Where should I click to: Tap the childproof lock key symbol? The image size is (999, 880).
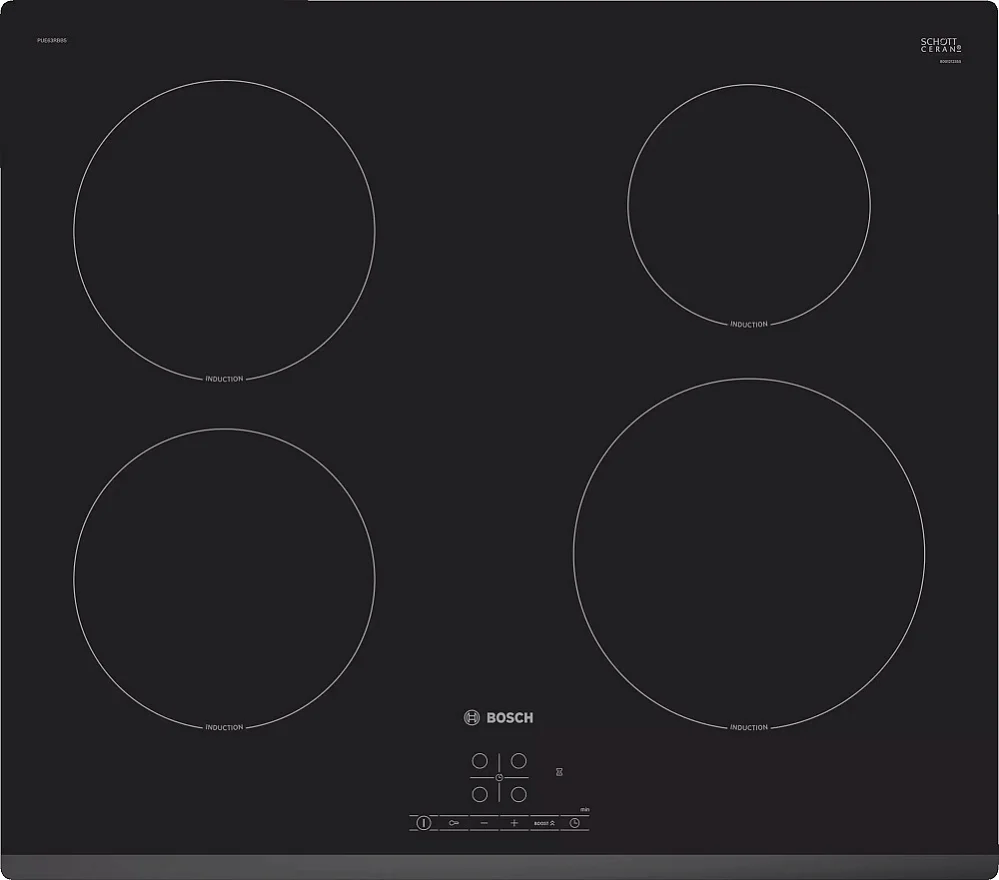click(x=454, y=823)
